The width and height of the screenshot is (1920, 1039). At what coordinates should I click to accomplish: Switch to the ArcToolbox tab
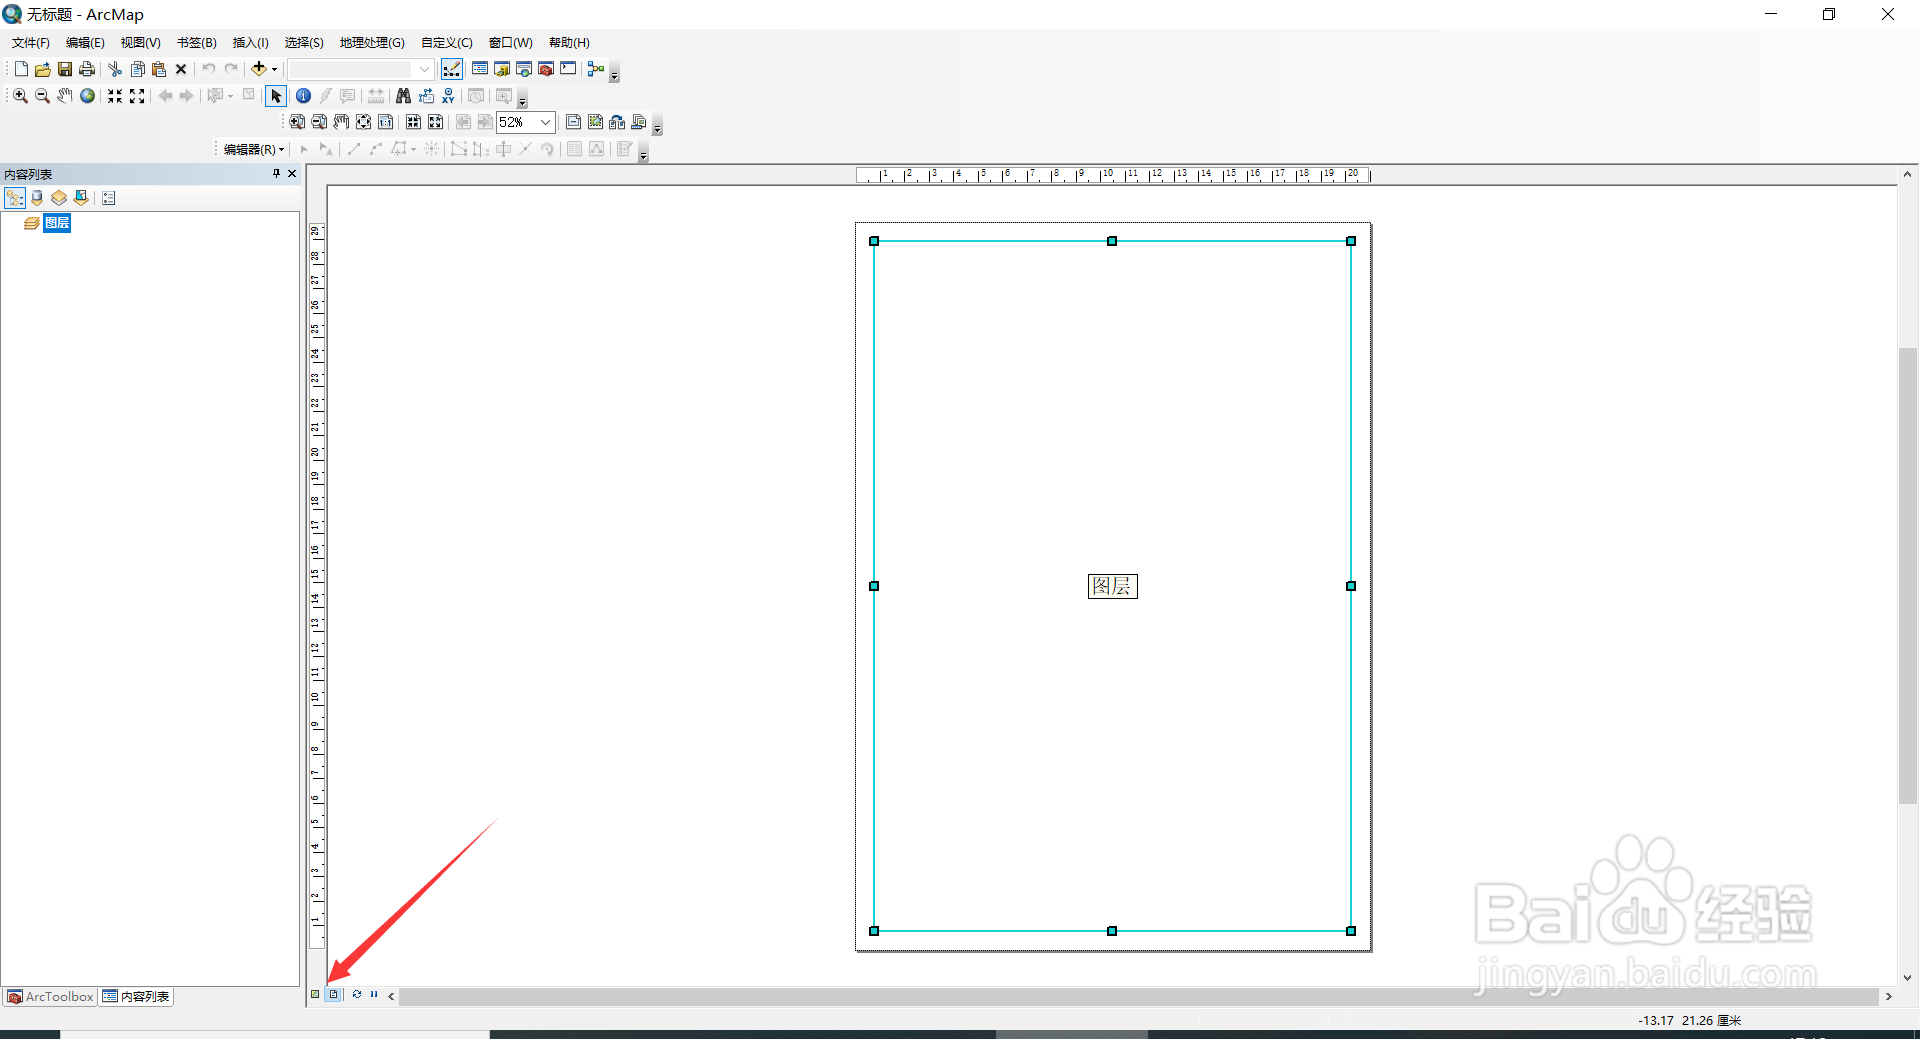coord(50,997)
